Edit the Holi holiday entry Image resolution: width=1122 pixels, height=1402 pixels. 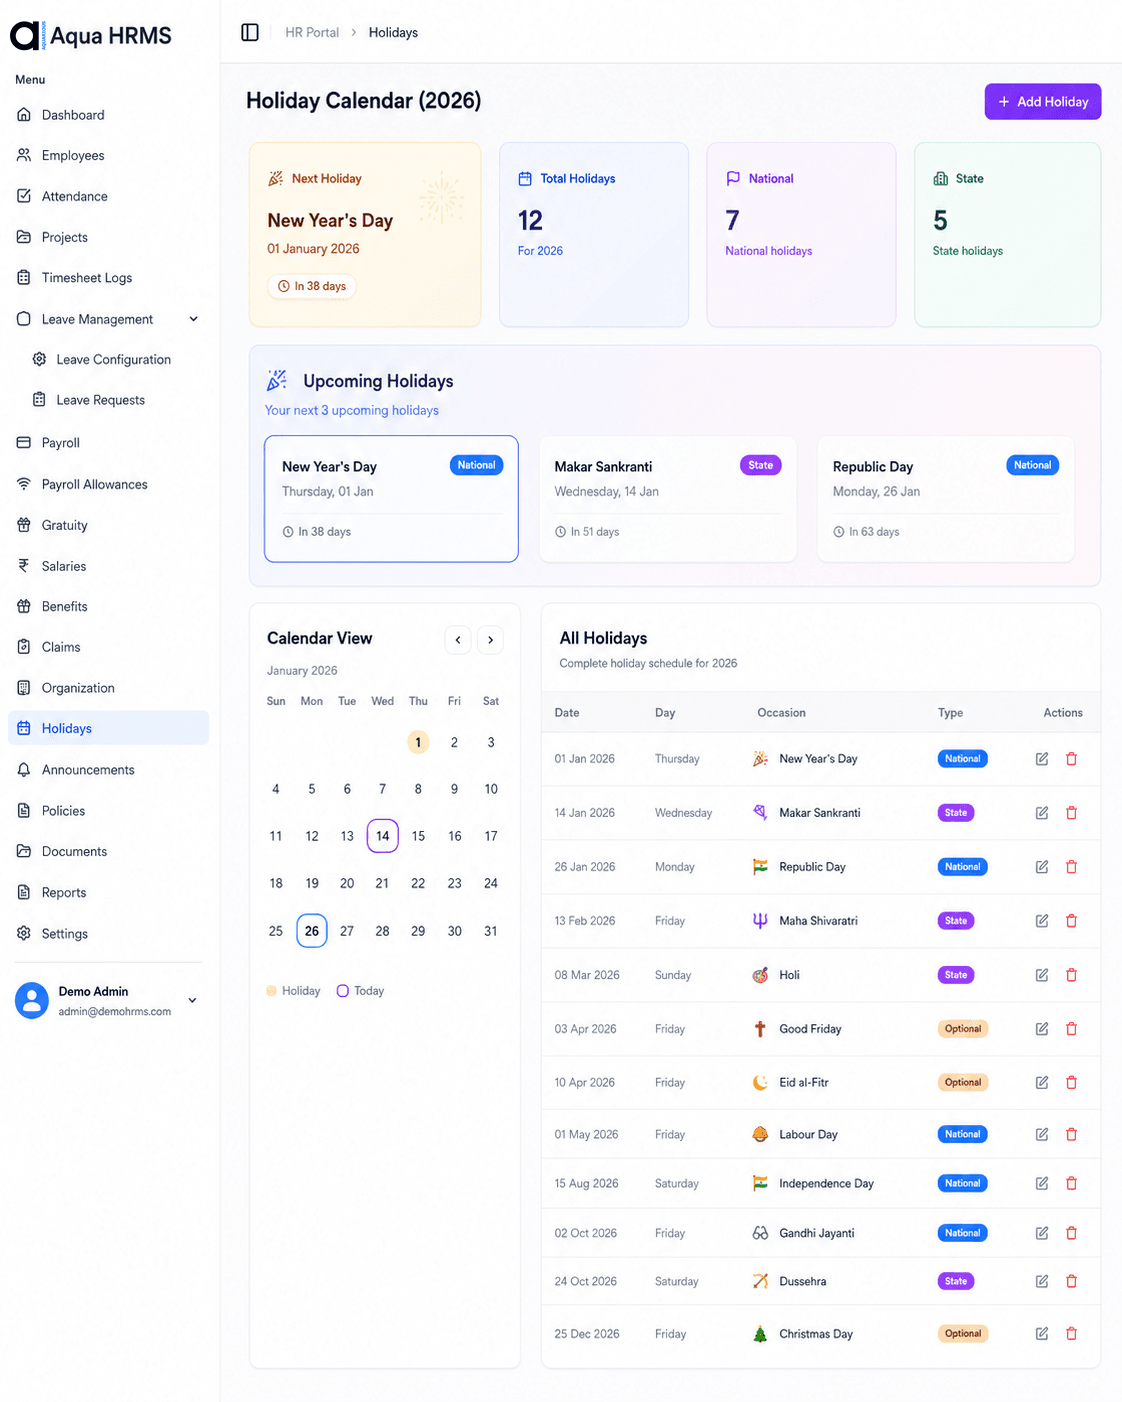1042,975
